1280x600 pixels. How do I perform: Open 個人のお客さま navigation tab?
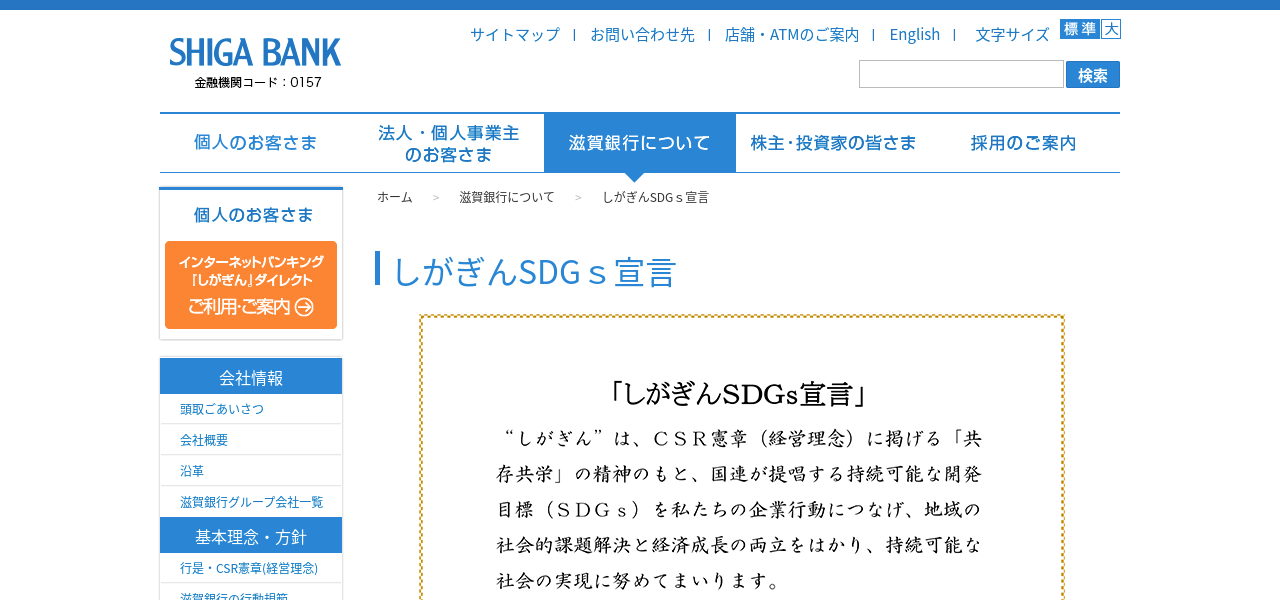coord(256,143)
